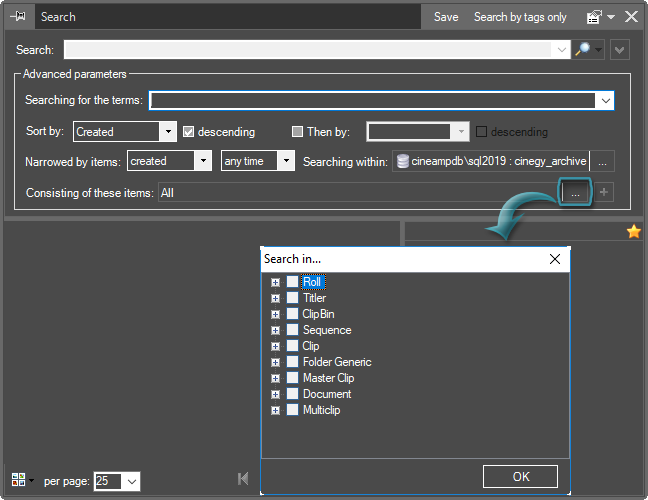This screenshot has width=648, height=500.
Task: Open Consisting of these items browse button
Action: click(575, 192)
